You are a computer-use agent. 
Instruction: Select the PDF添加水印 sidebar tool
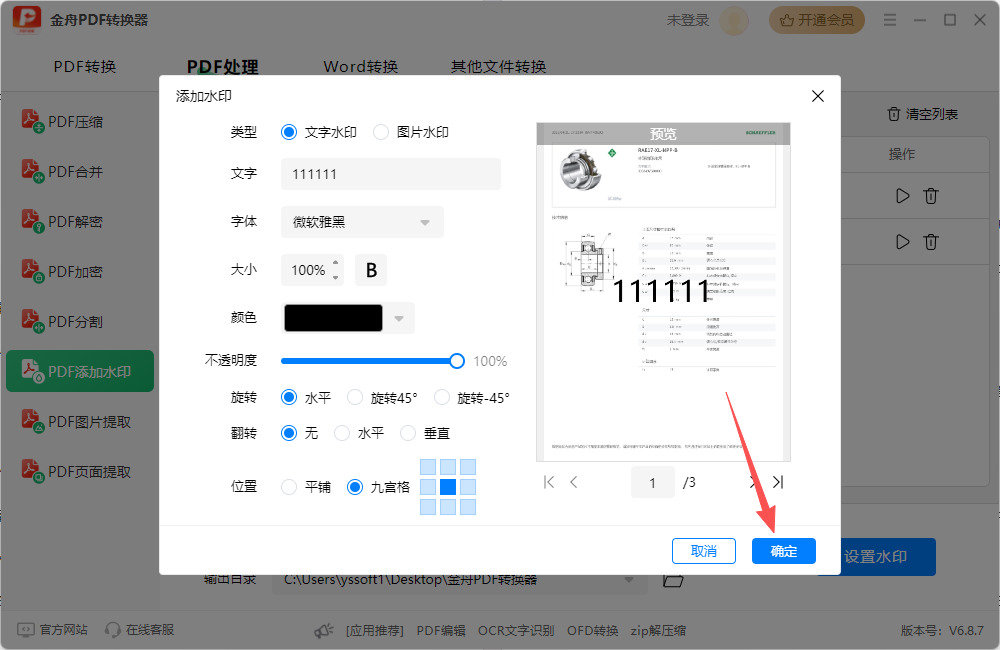pyautogui.click(x=80, y=371)
